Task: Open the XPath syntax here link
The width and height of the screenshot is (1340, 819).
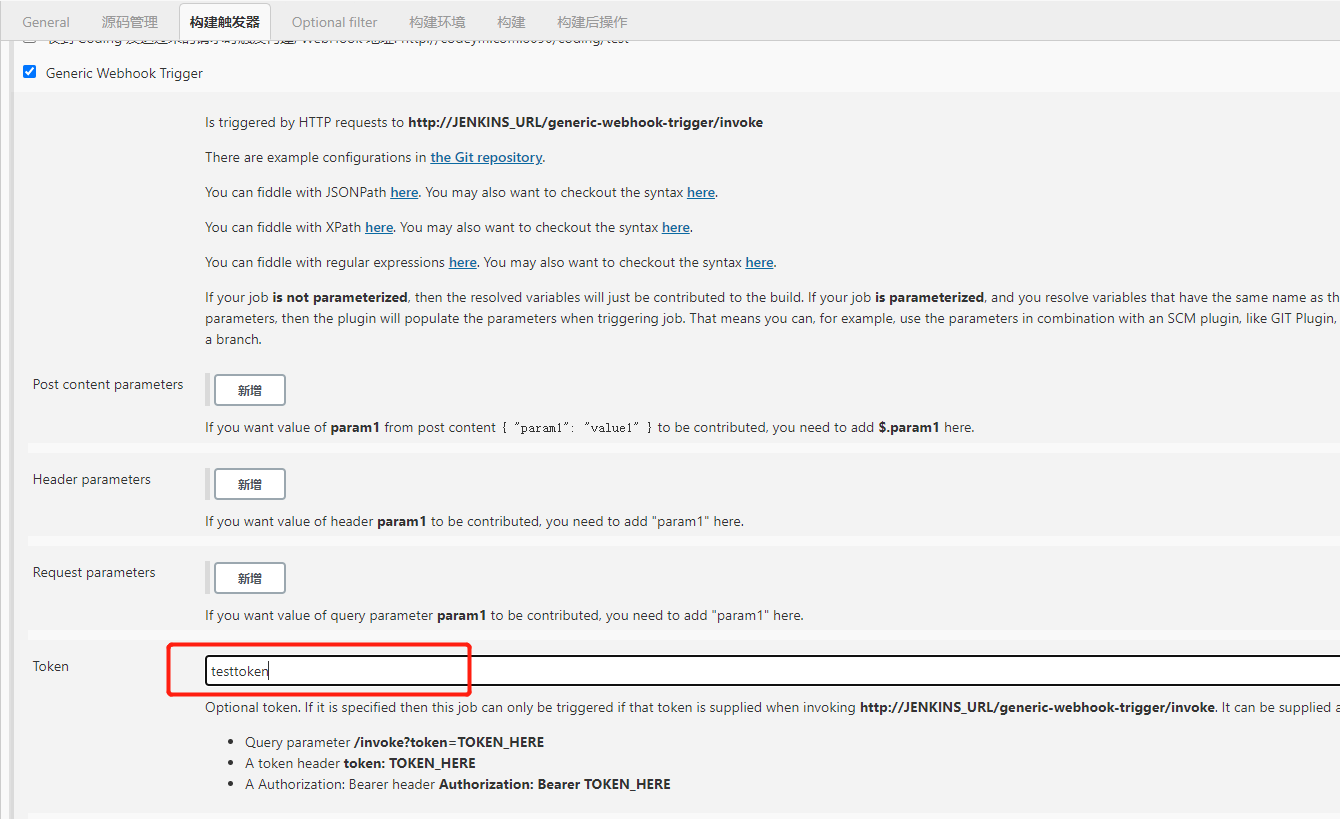Action: tap(675, 227)
